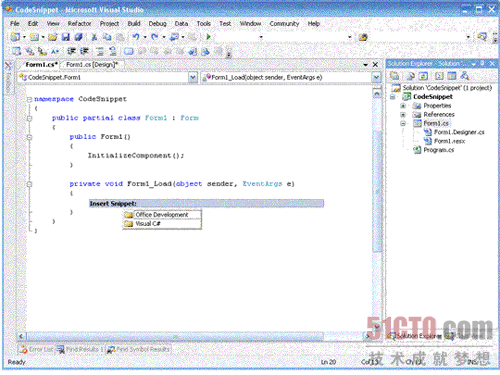Select Office Development snippet folder
500x375 pixels.
(162, 215)
